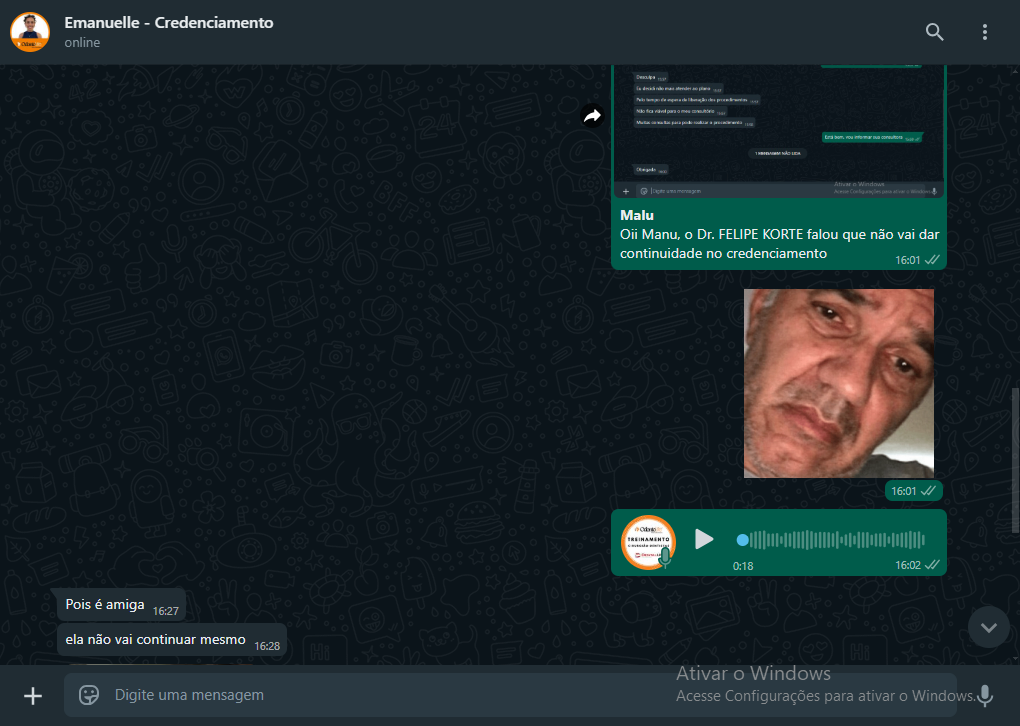This screenshot has height=726, width=1020.
Task: Open the forwarded chat screenshot image
Action: (x=778, y=130)
